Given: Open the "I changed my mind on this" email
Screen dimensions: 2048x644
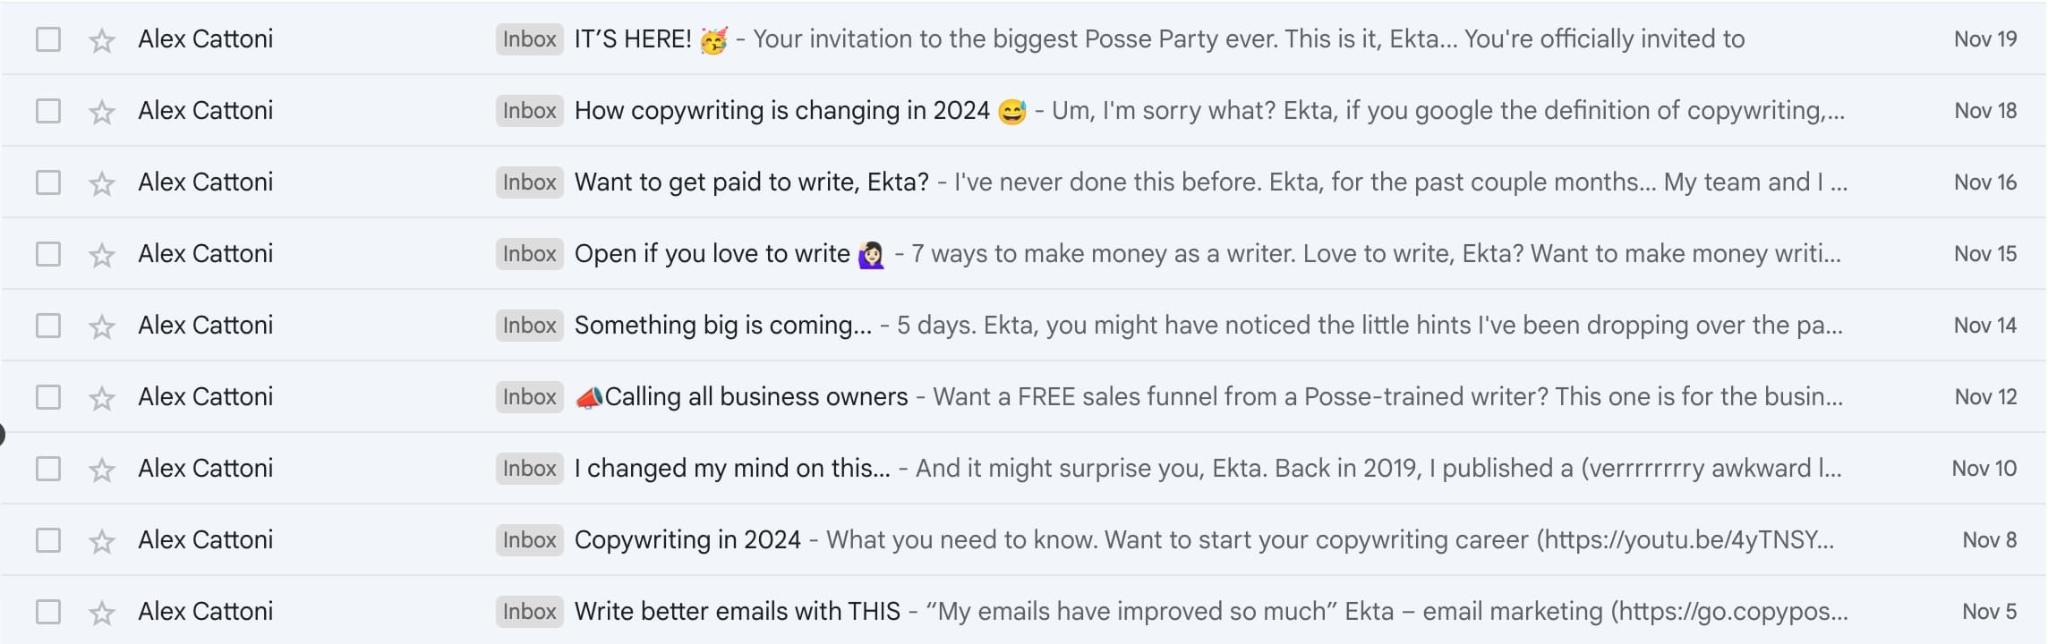Looking at the screenshot, I should point(732,469).
